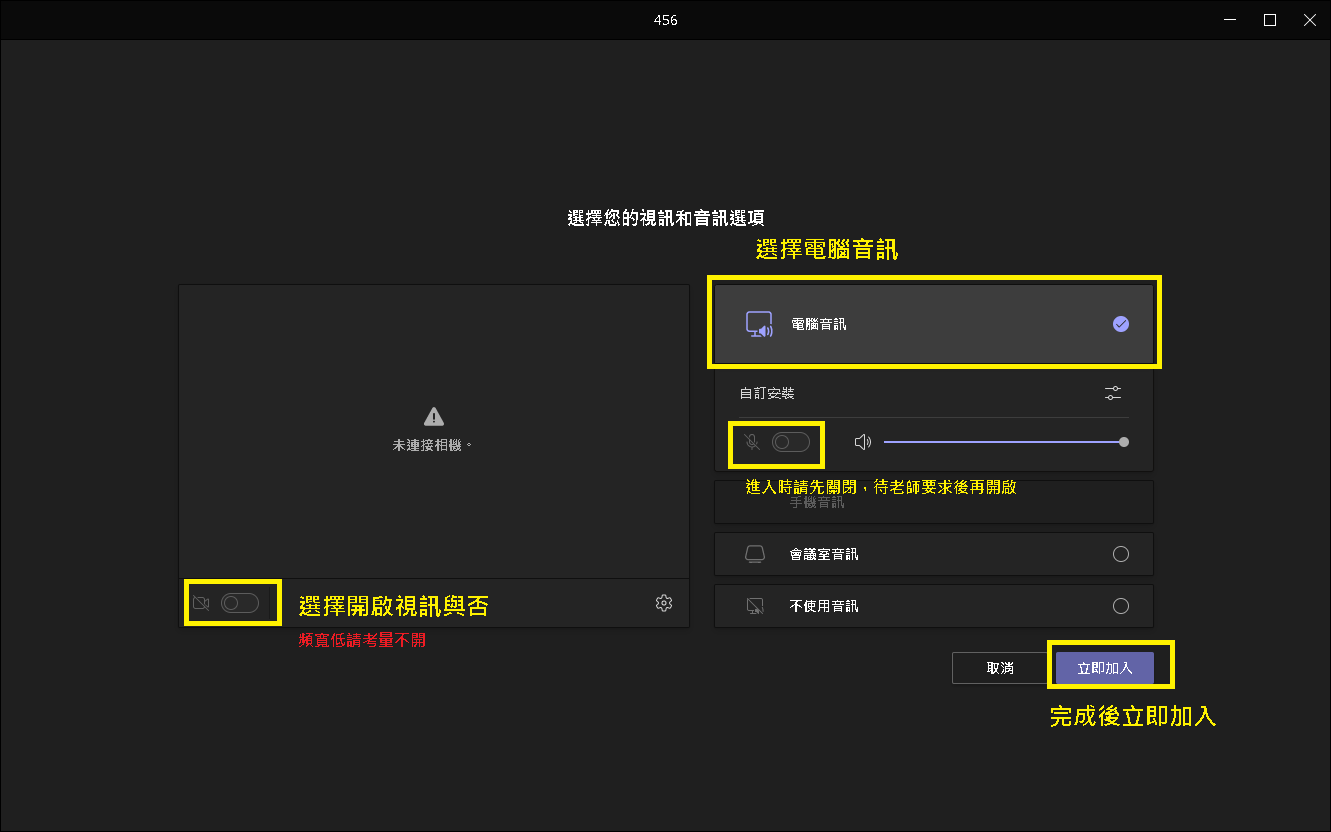Click the middle of the volume slider
Viewport: 1331px width, 832px height.
(1004, 442)
